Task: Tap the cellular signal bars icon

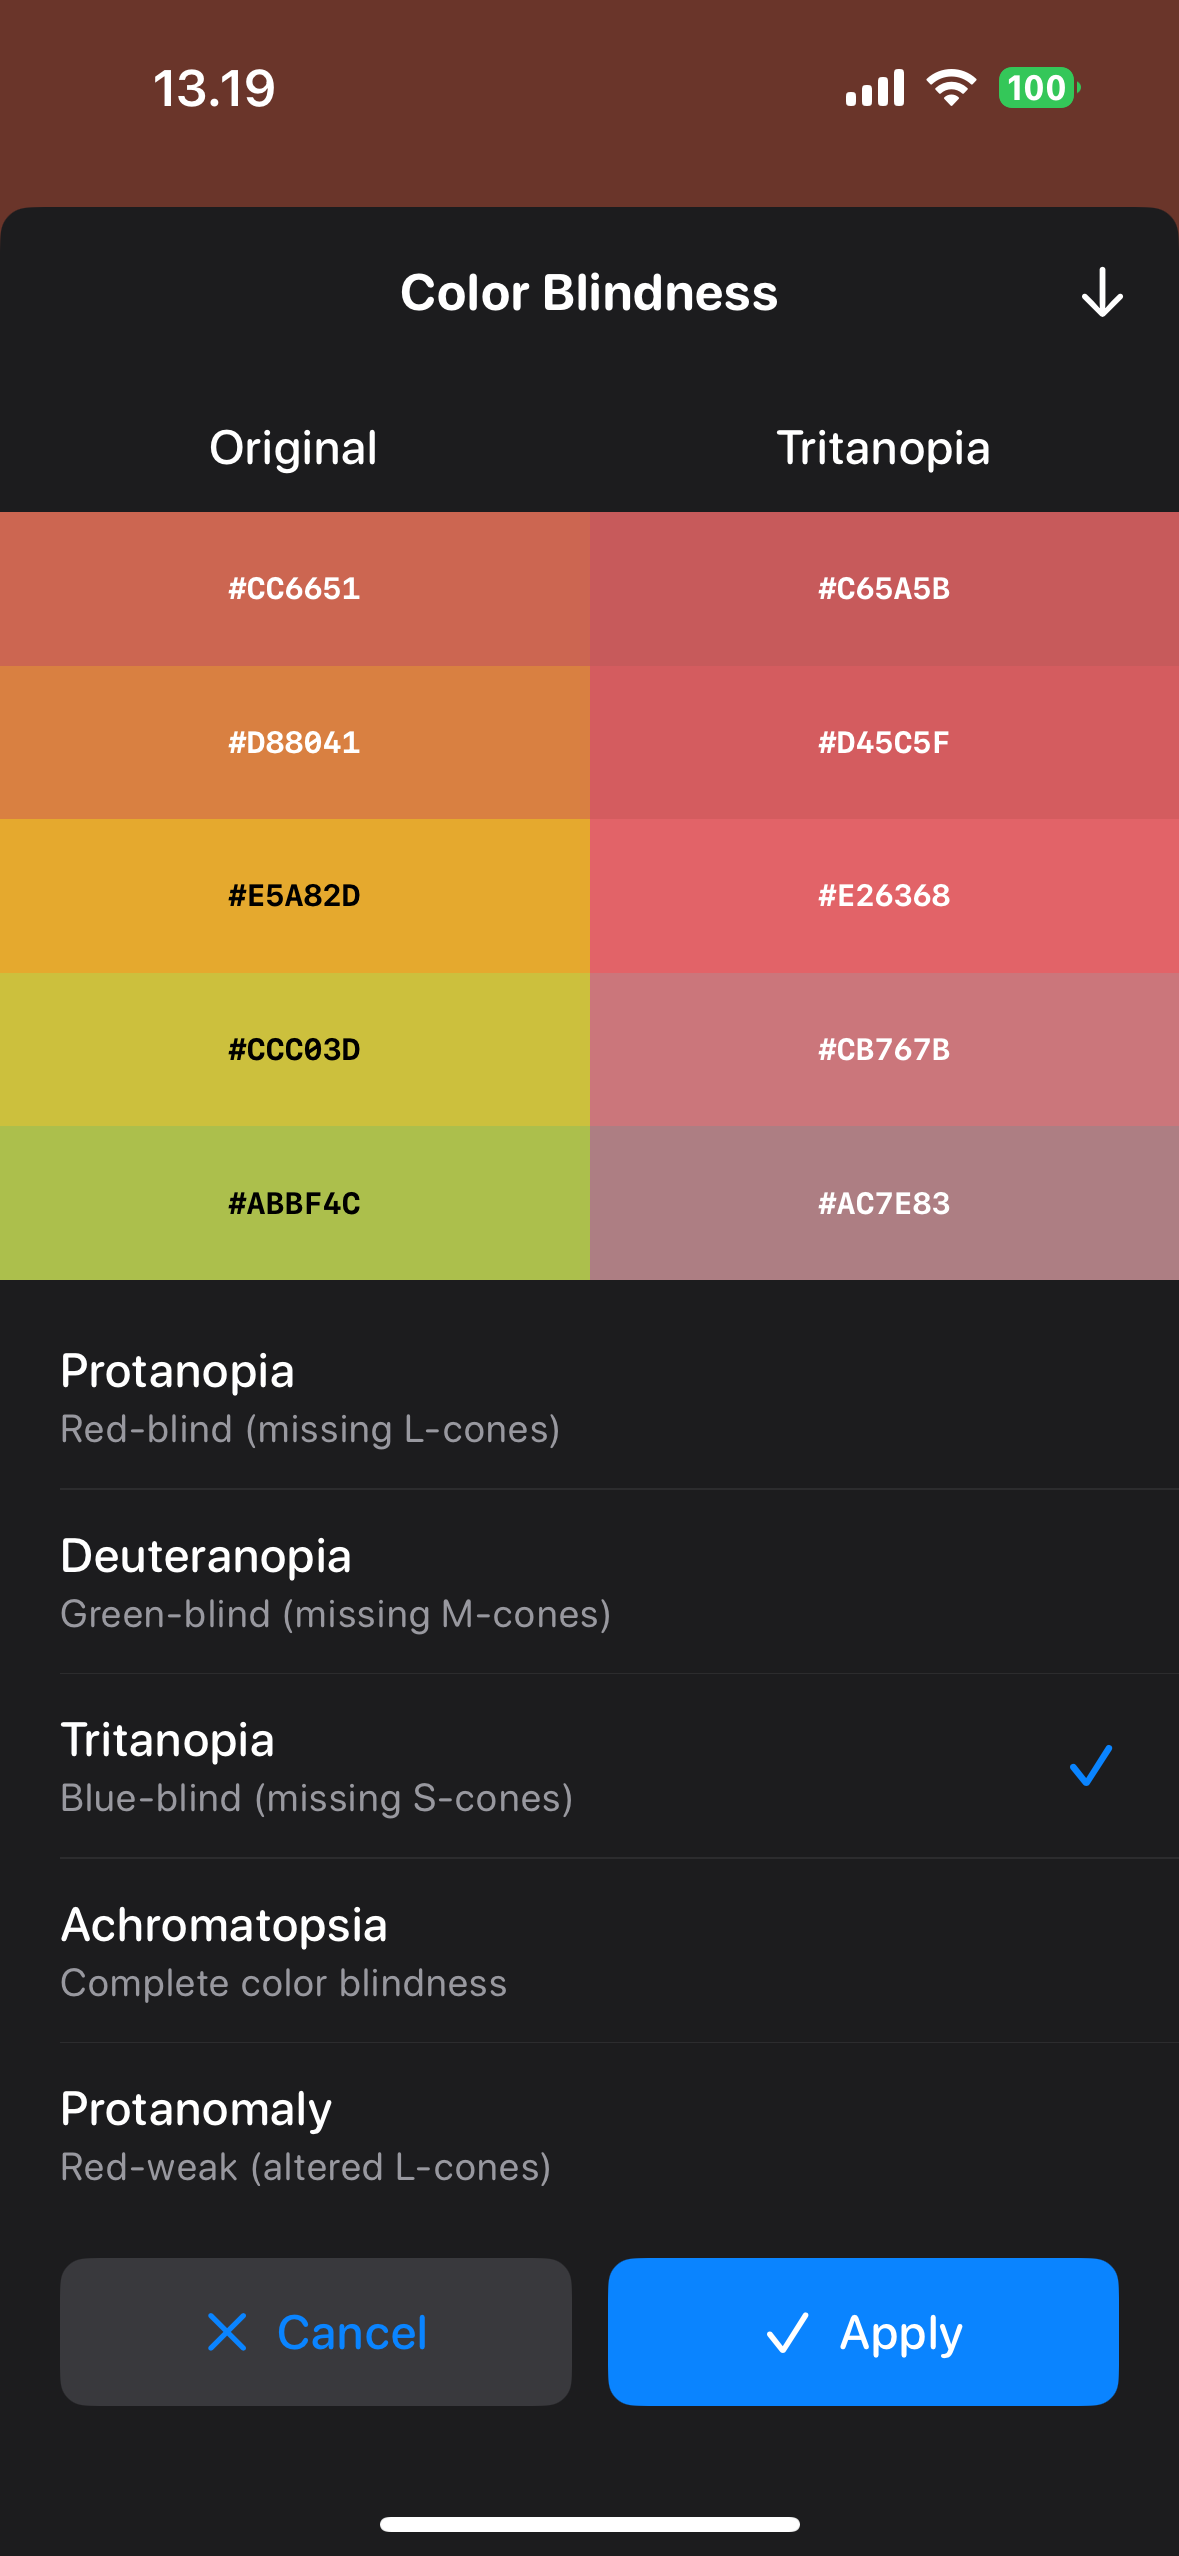Action: click(x=875, y=88)
